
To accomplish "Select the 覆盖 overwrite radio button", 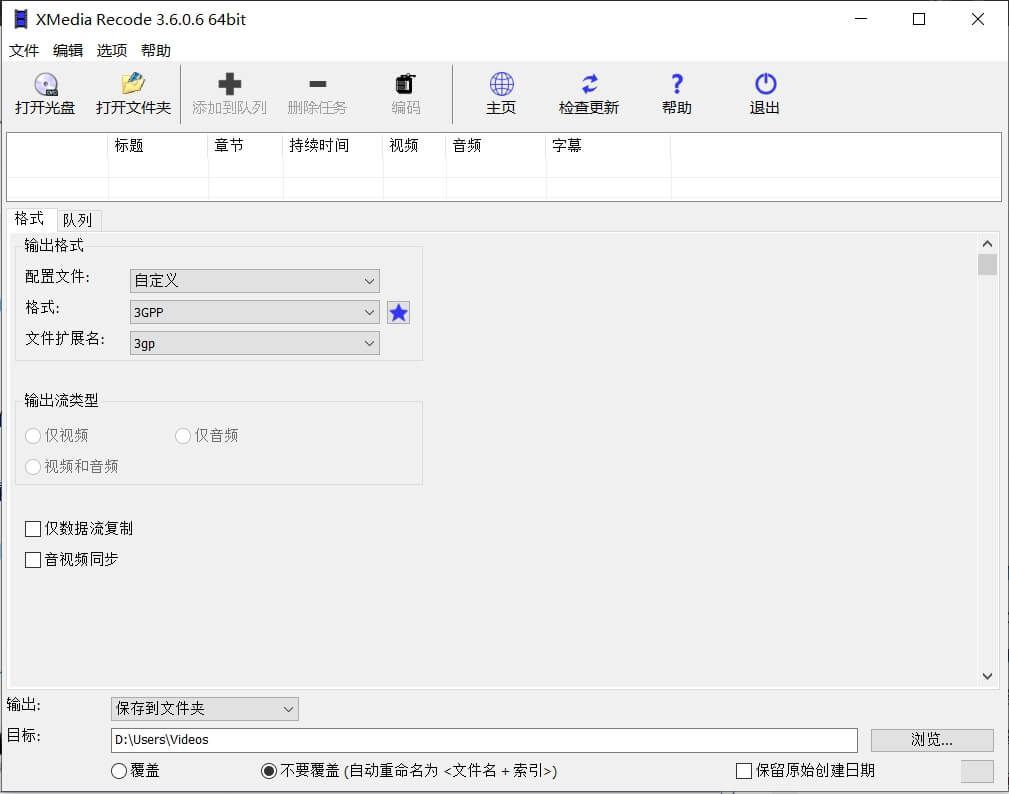I will [x=119, y=771].
